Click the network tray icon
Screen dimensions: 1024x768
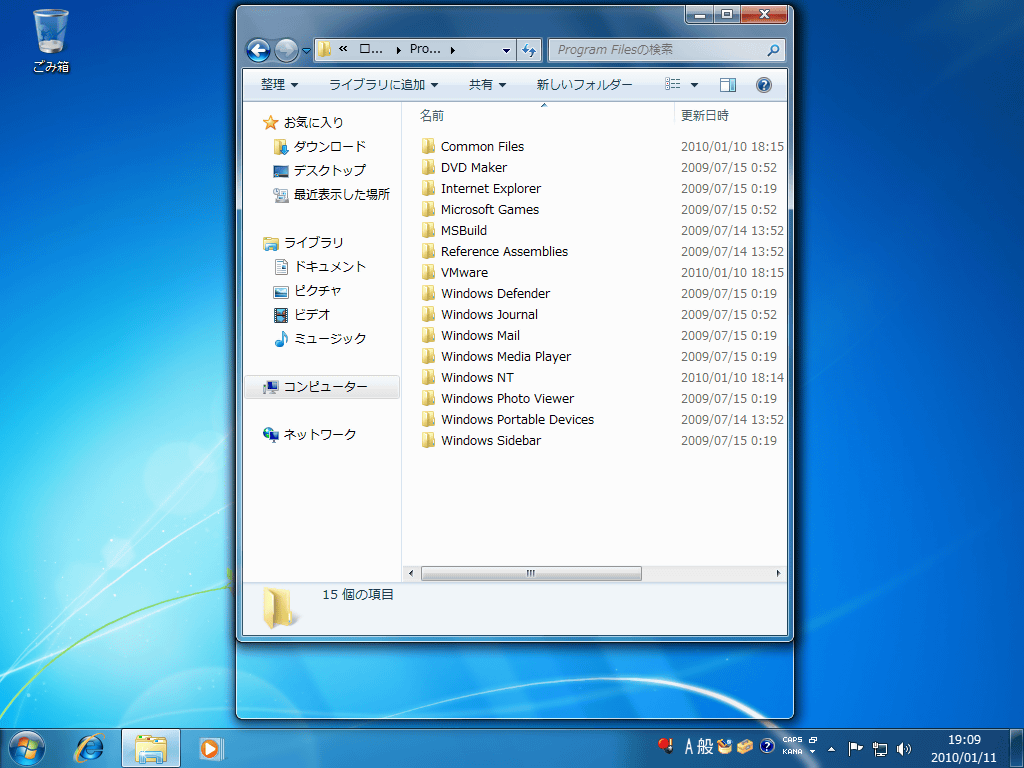tap(880, 749)
